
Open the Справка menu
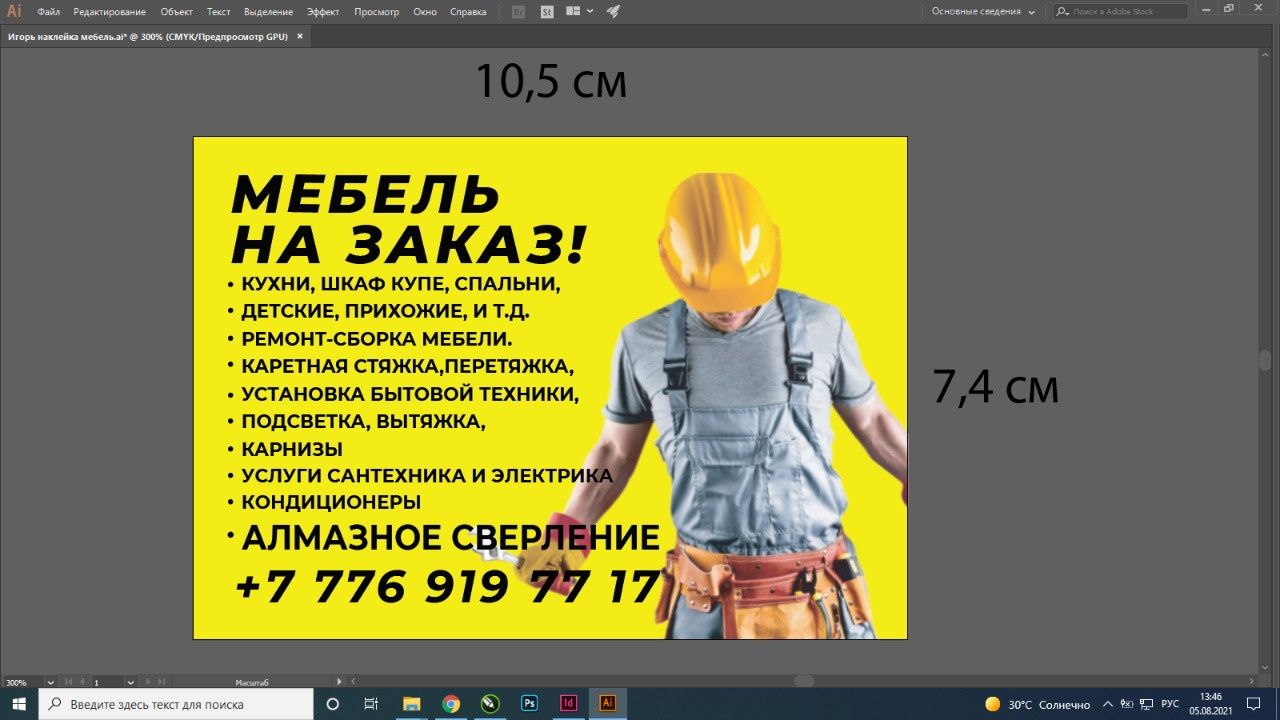tap(468, 12)
